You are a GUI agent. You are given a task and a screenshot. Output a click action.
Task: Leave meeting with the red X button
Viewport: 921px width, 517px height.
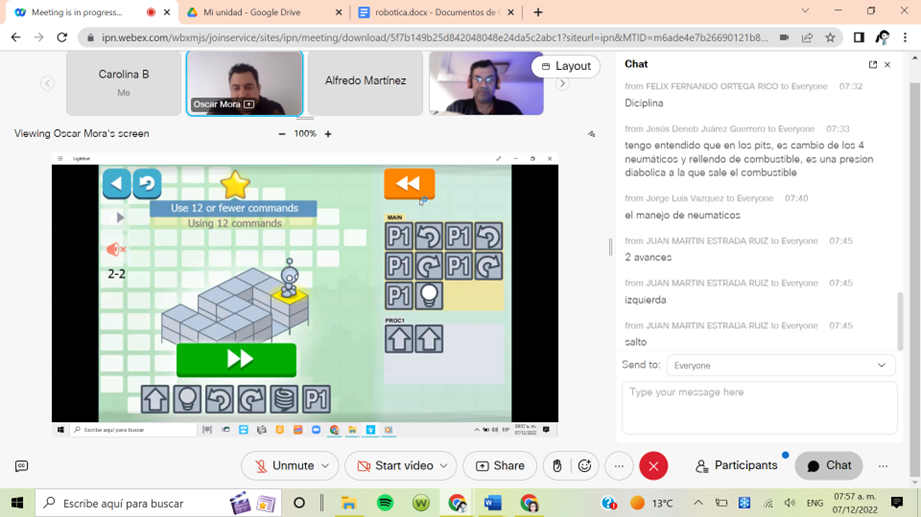tap(653, 466)
